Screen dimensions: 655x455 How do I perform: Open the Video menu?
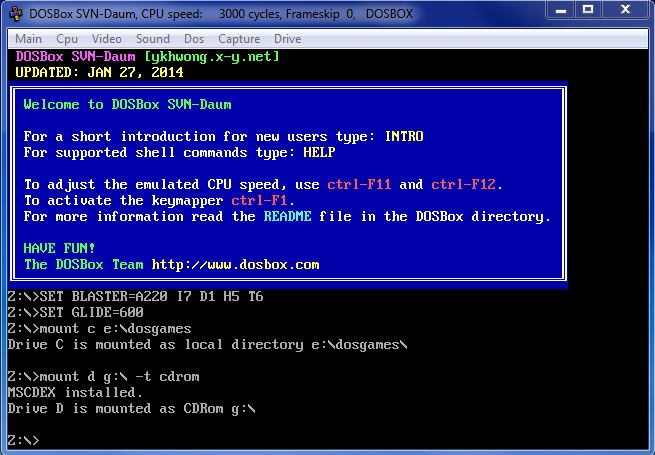[107, 39]
